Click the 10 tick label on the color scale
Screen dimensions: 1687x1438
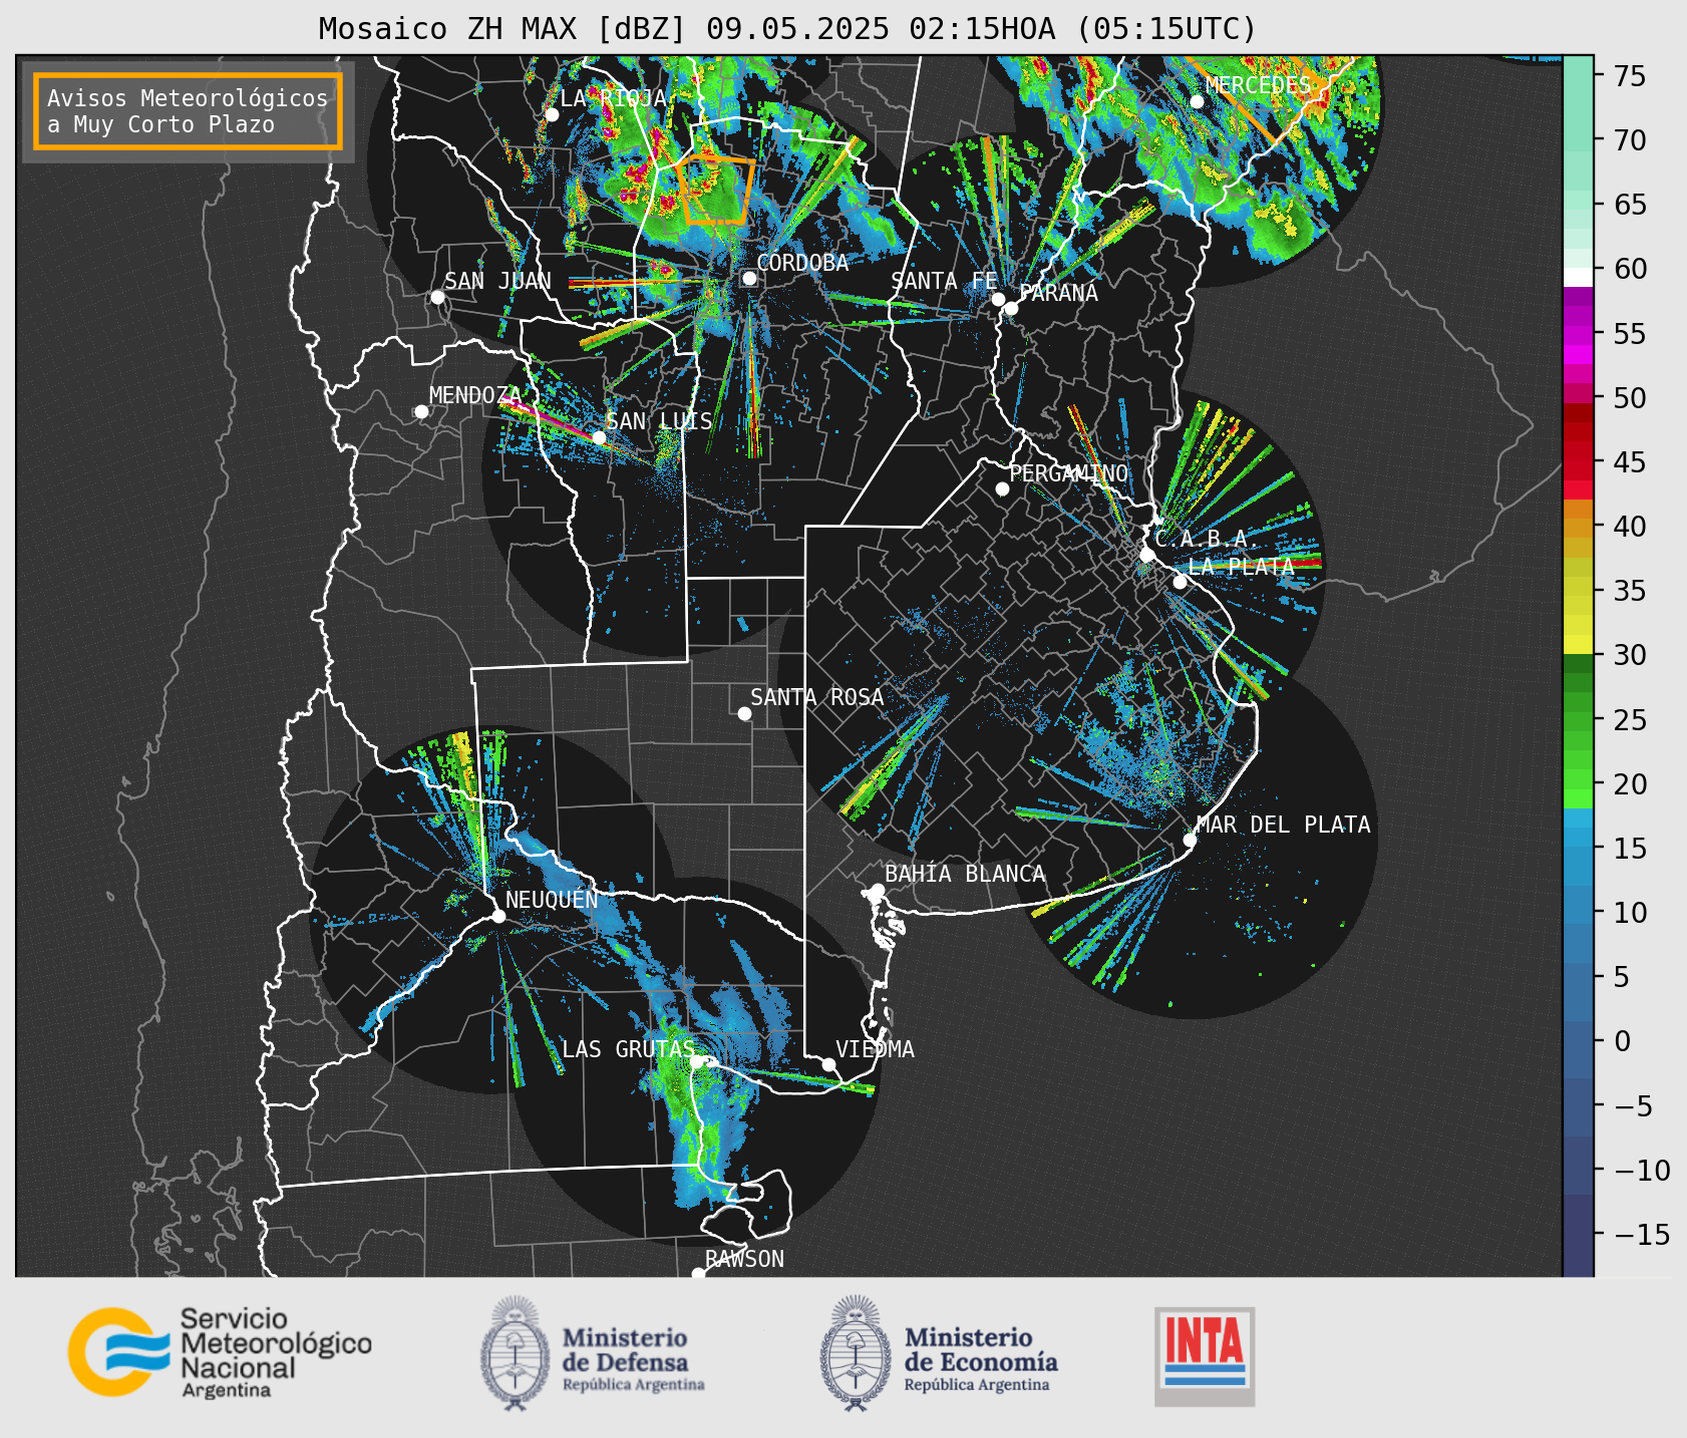[1629, 913]
